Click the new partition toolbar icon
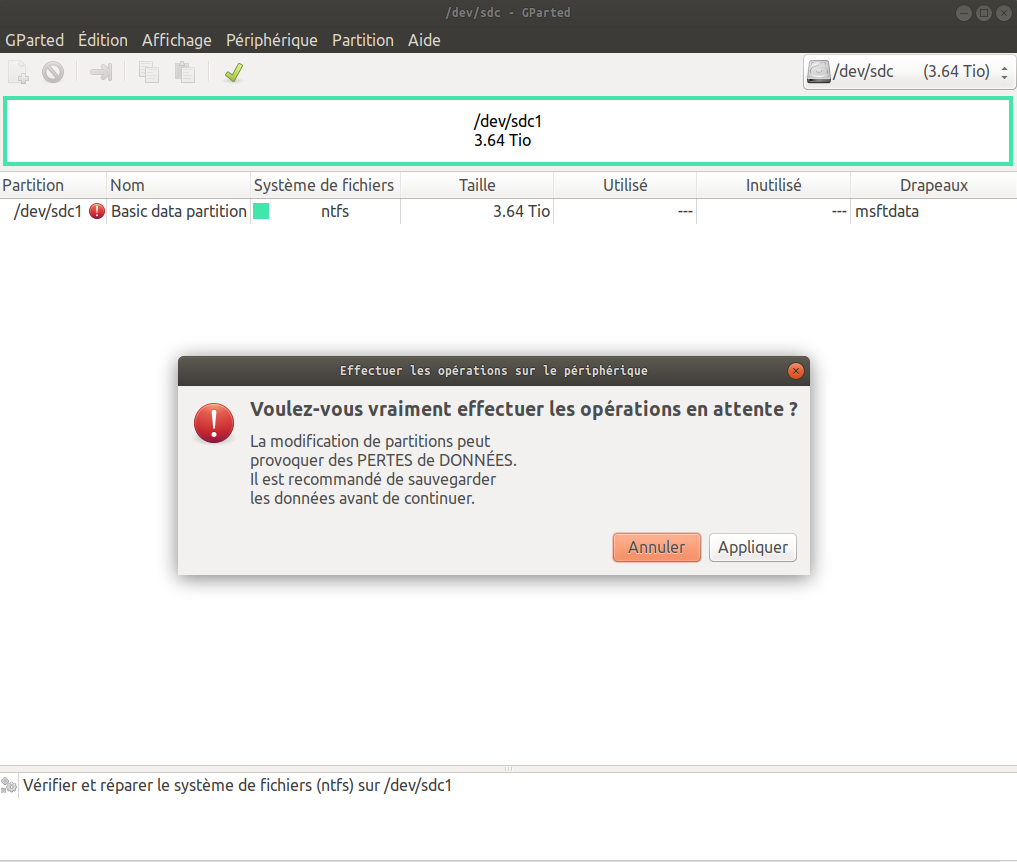 click(18, 72)
